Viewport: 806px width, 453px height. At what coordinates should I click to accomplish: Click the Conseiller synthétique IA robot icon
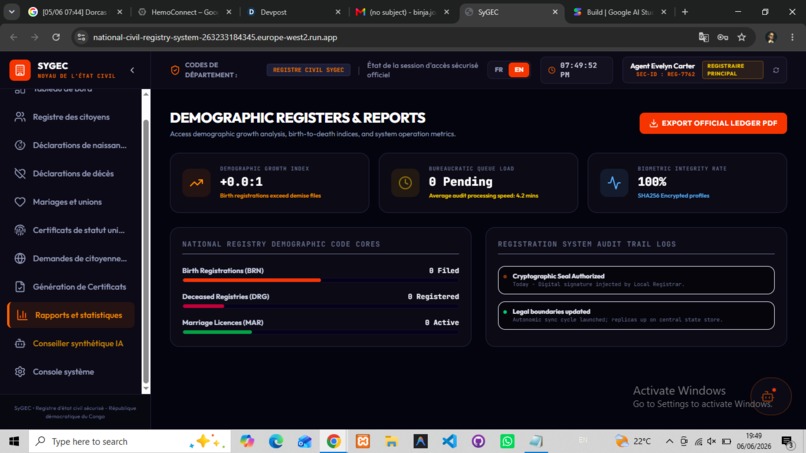pyautogui.click(x=20, y=343)
